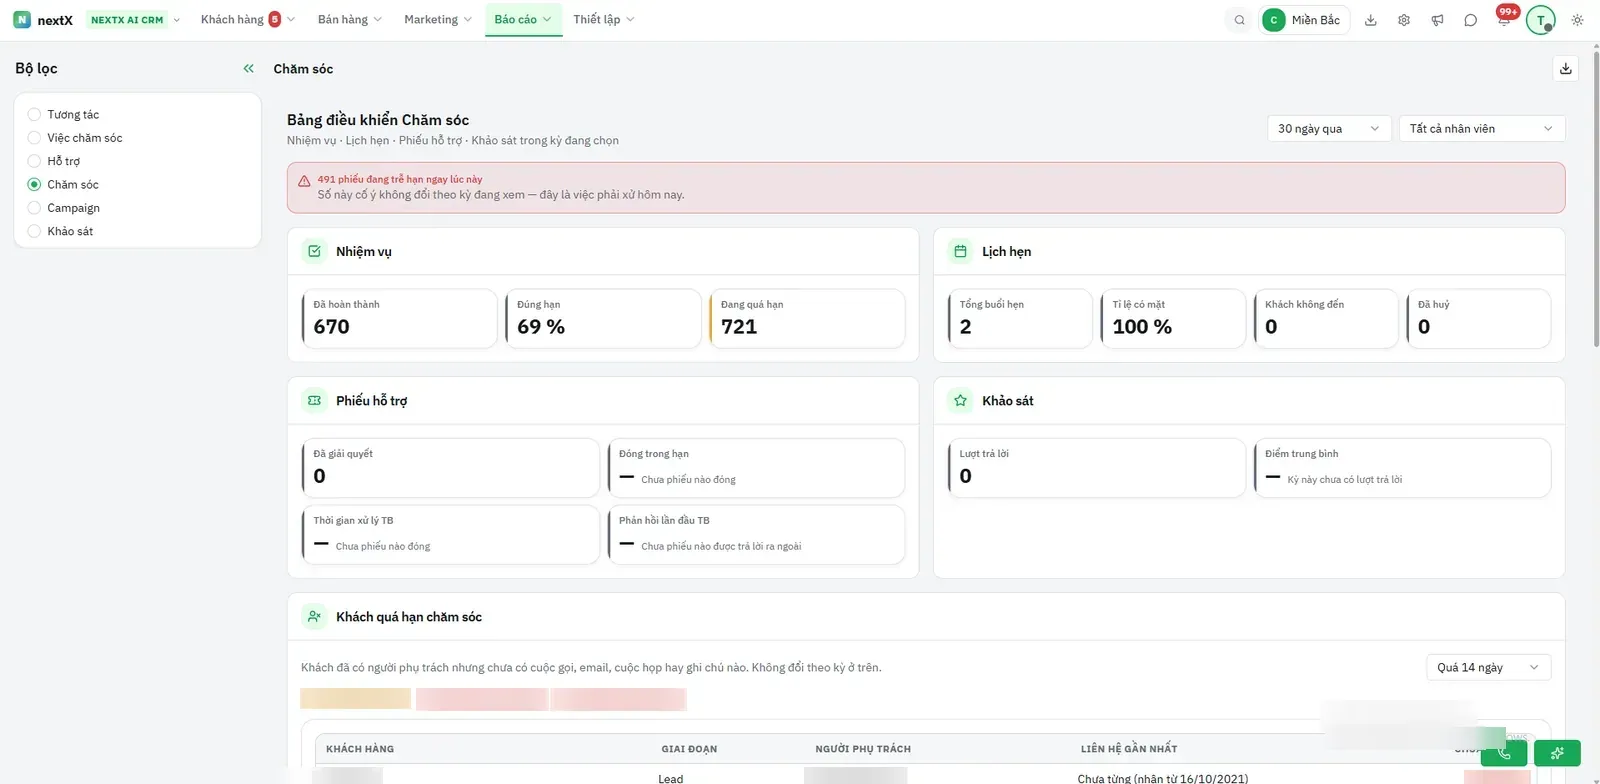Click the Lịch hẹn calendar icon
Screen dimensions: 1600x784
(x=960, y=251)
